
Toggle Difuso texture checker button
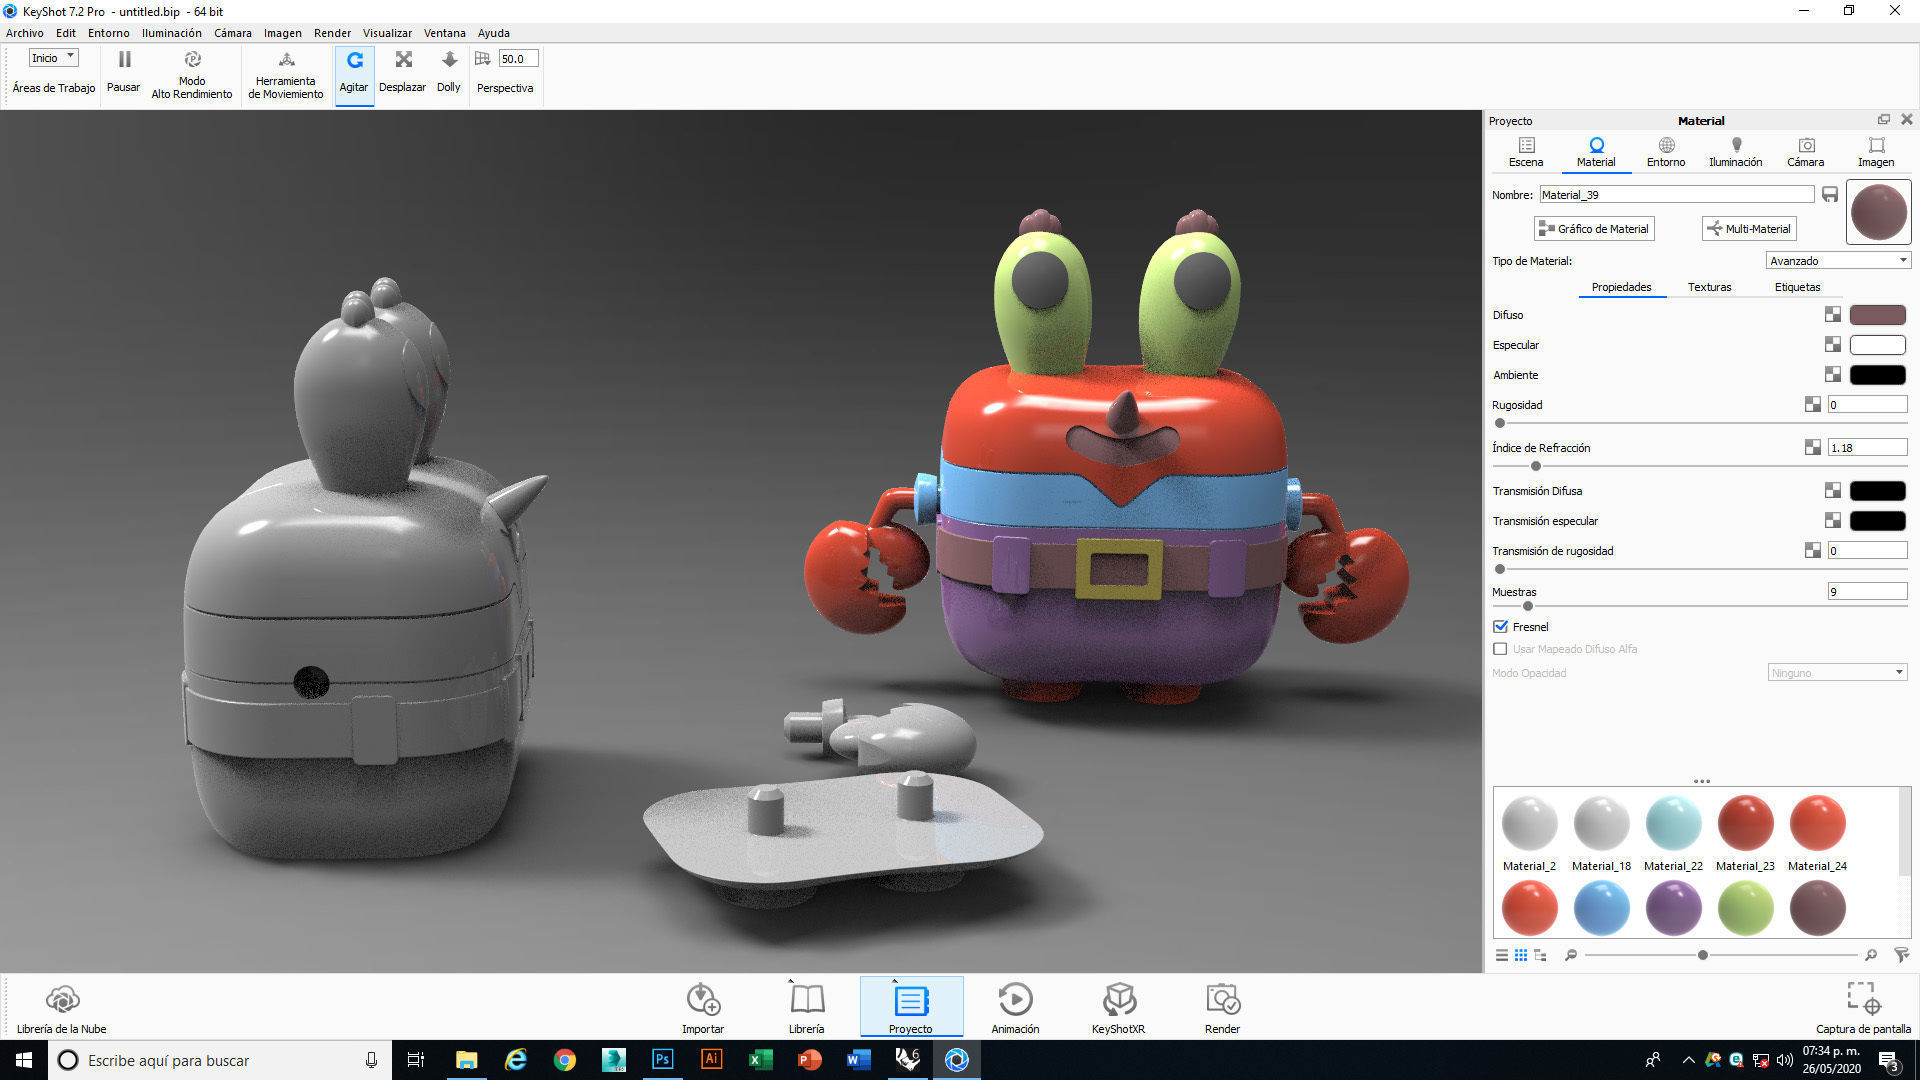(1832, 315)
